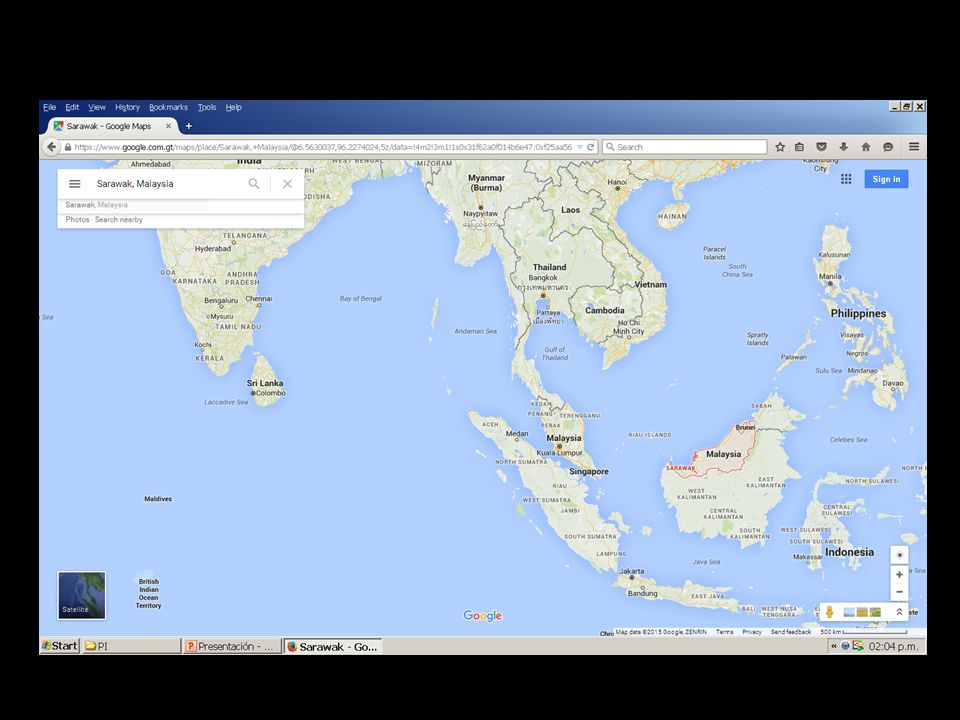
Task: Open the Hello chat bubble icon
Action: 888,147
